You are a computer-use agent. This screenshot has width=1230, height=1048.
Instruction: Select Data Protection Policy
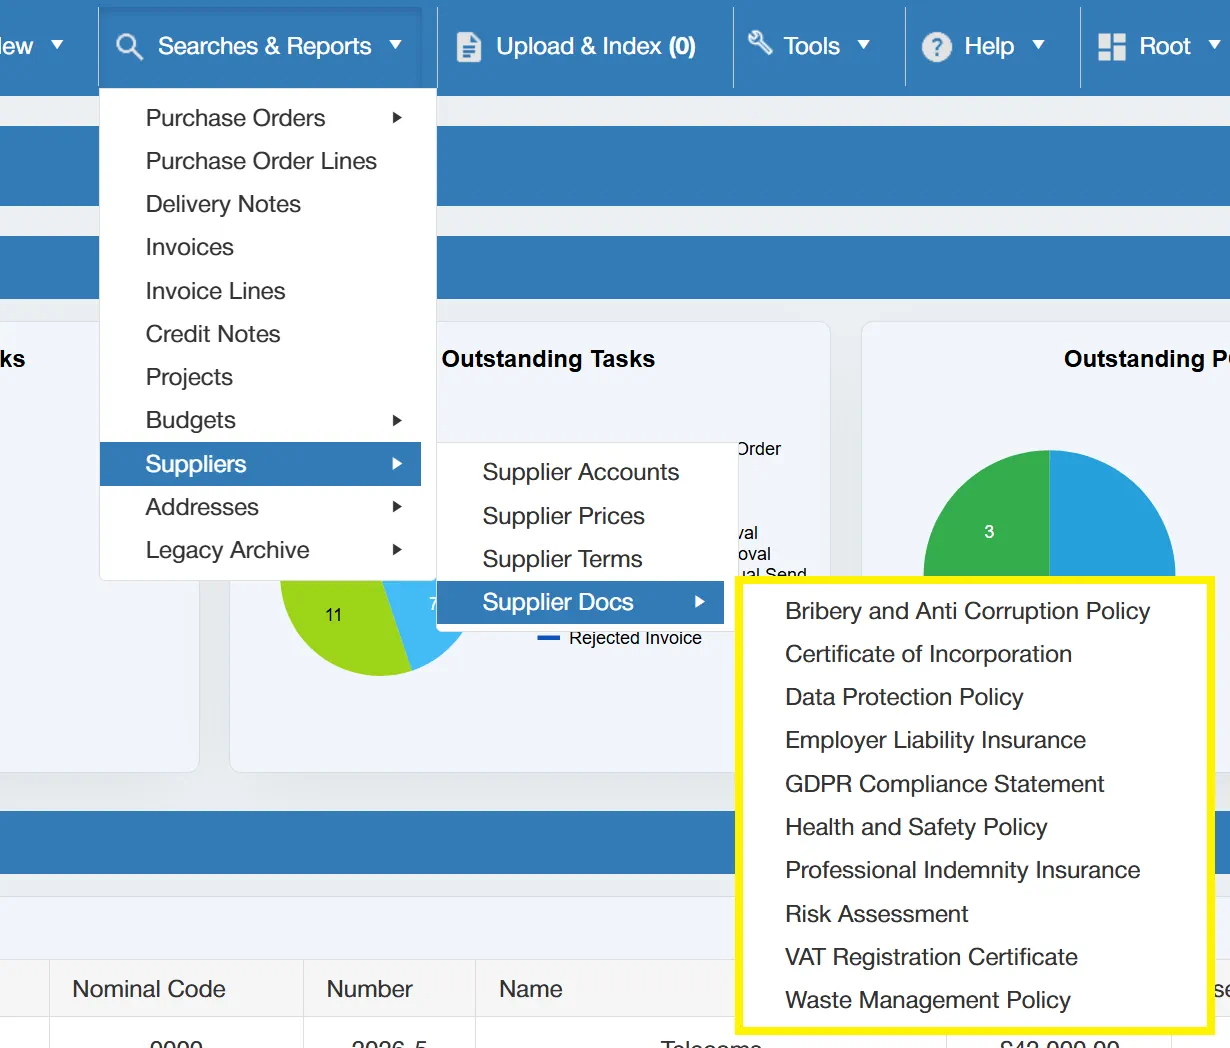(904, 697)
